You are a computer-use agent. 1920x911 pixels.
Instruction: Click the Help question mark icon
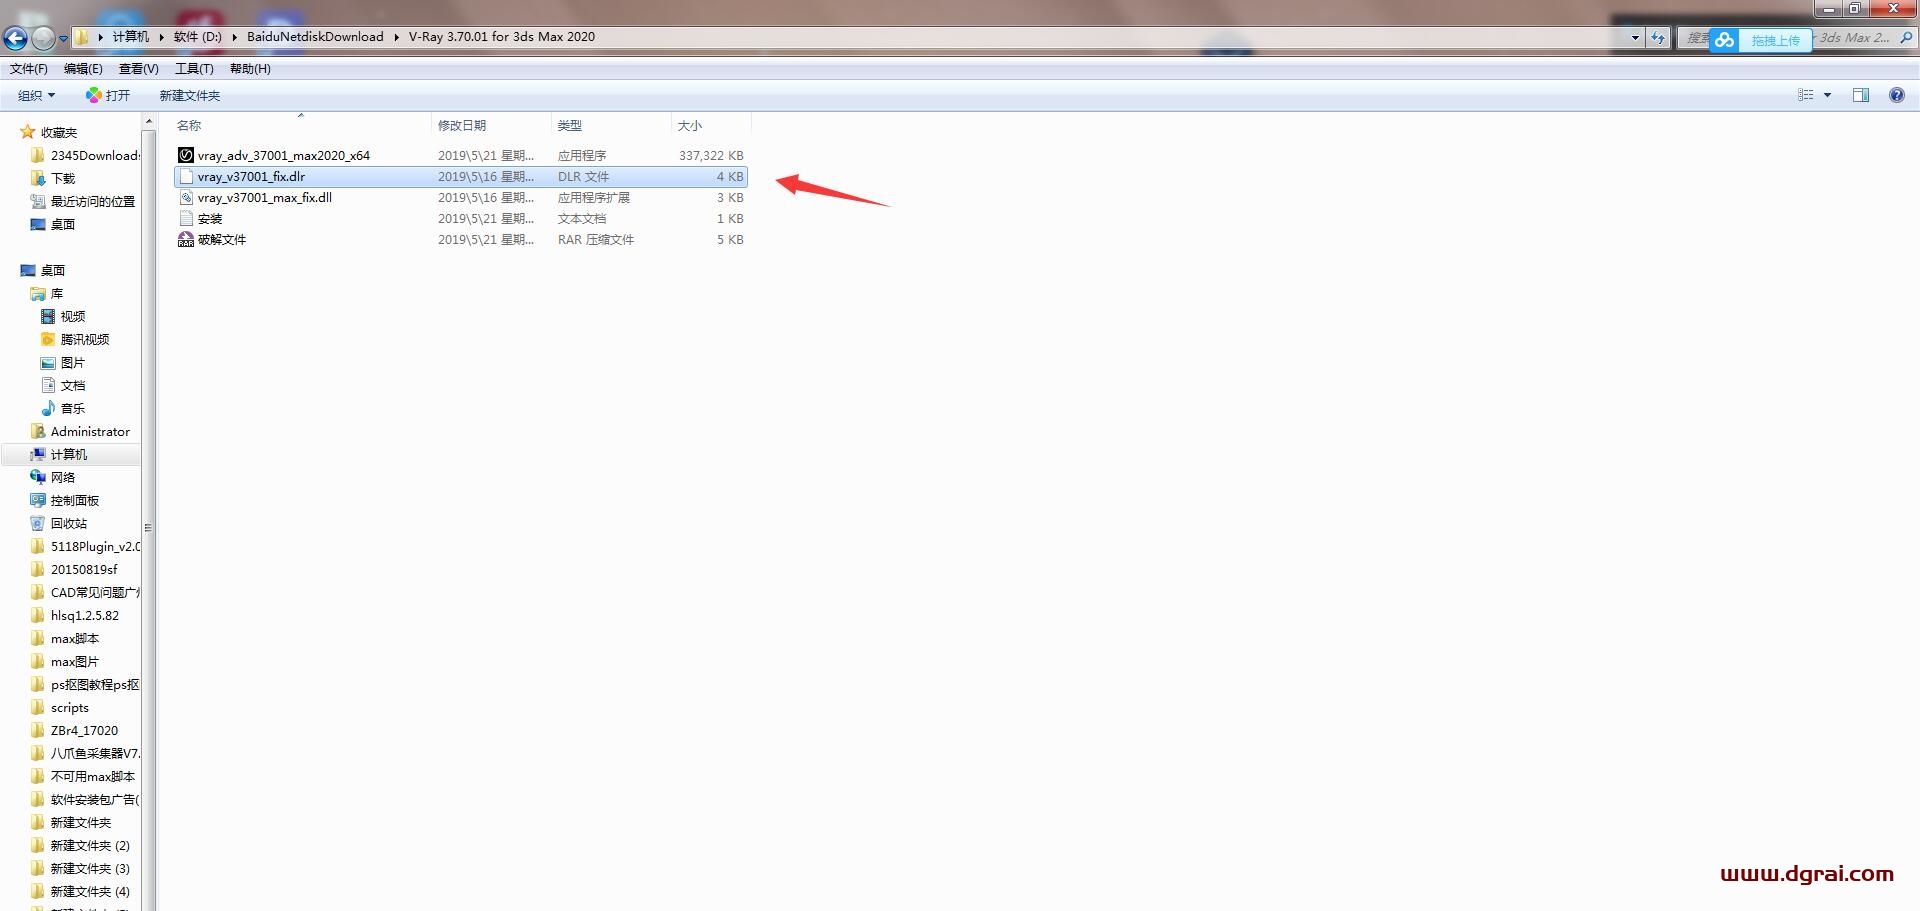click(1896, 95)
